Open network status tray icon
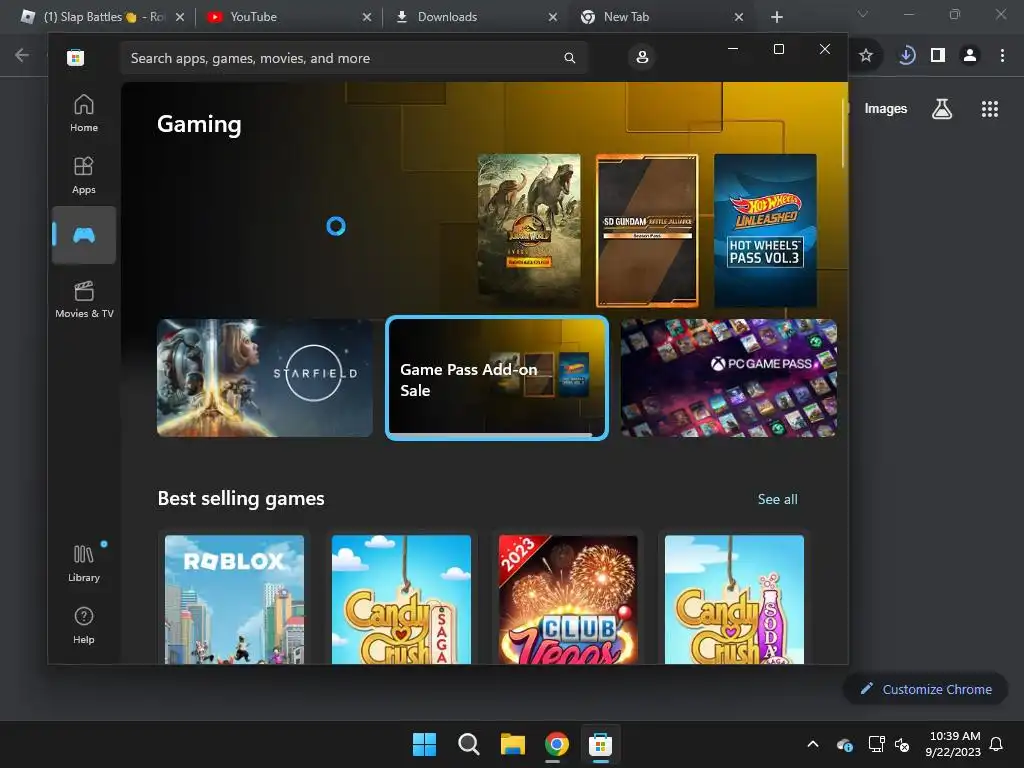The height and width of the screenshot is (768, 1024). tap(876, 744)
